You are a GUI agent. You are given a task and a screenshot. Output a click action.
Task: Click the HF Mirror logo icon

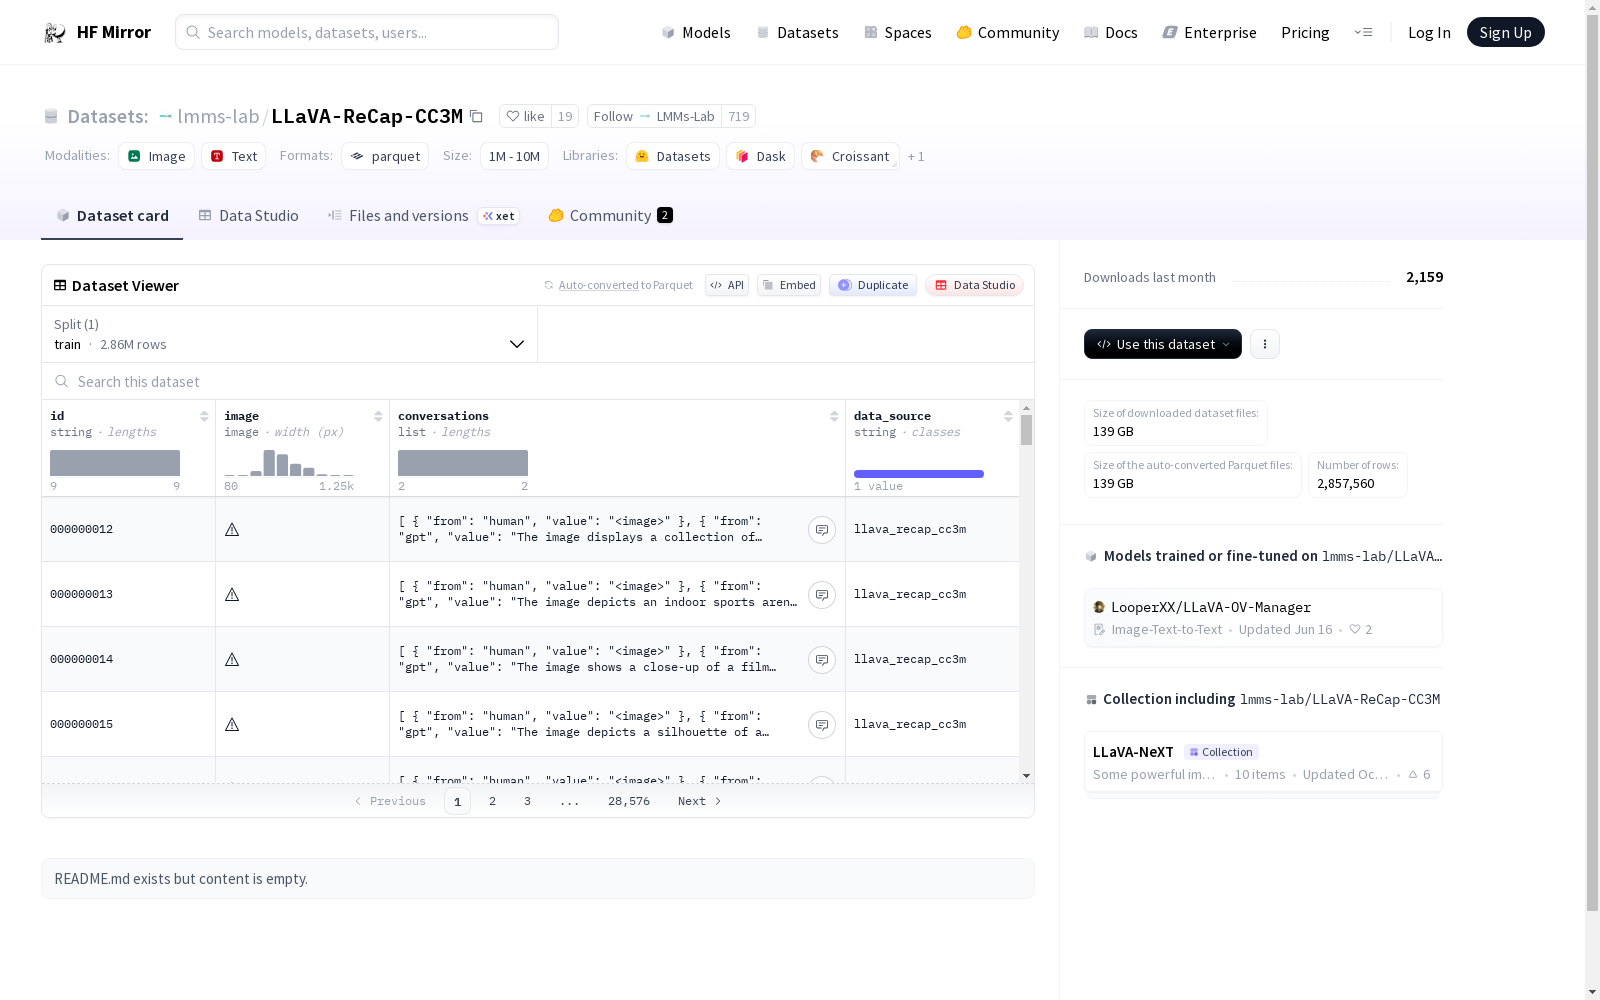(x=55, y=33)
